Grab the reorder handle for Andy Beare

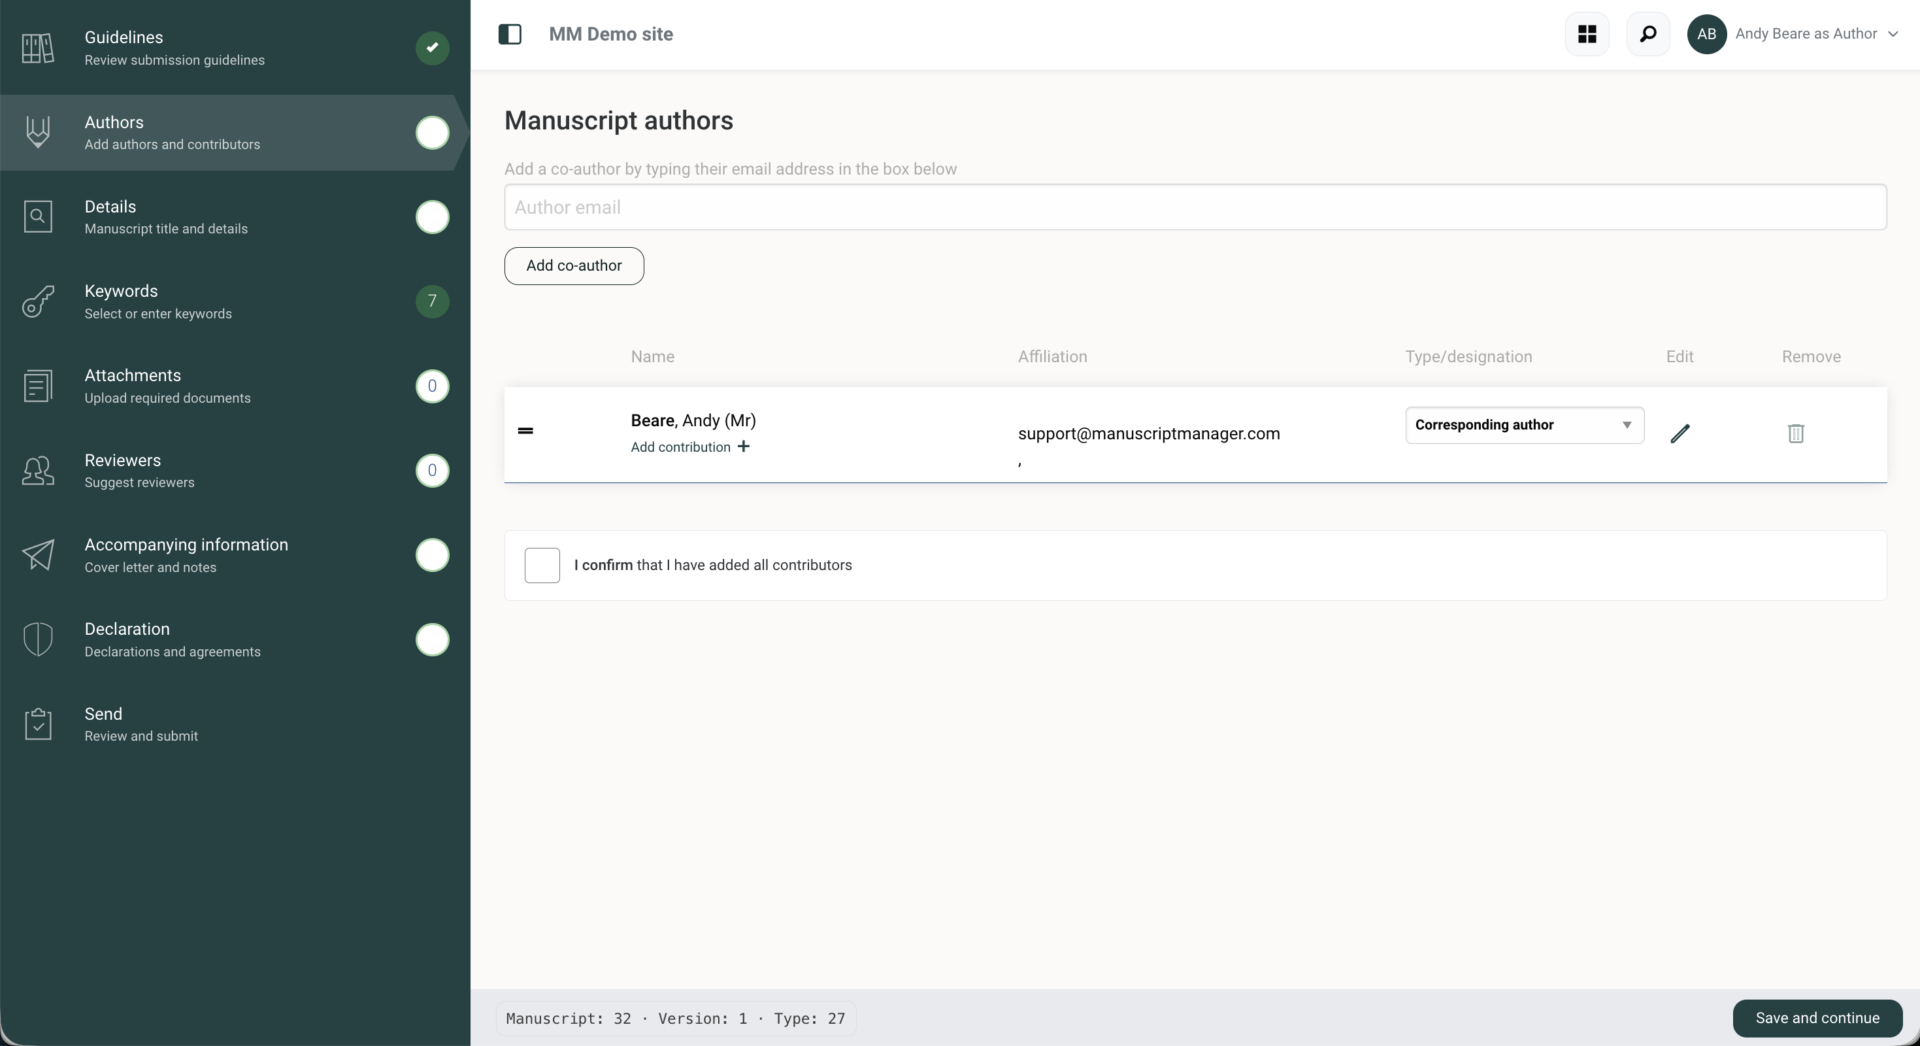coord(525,431)
